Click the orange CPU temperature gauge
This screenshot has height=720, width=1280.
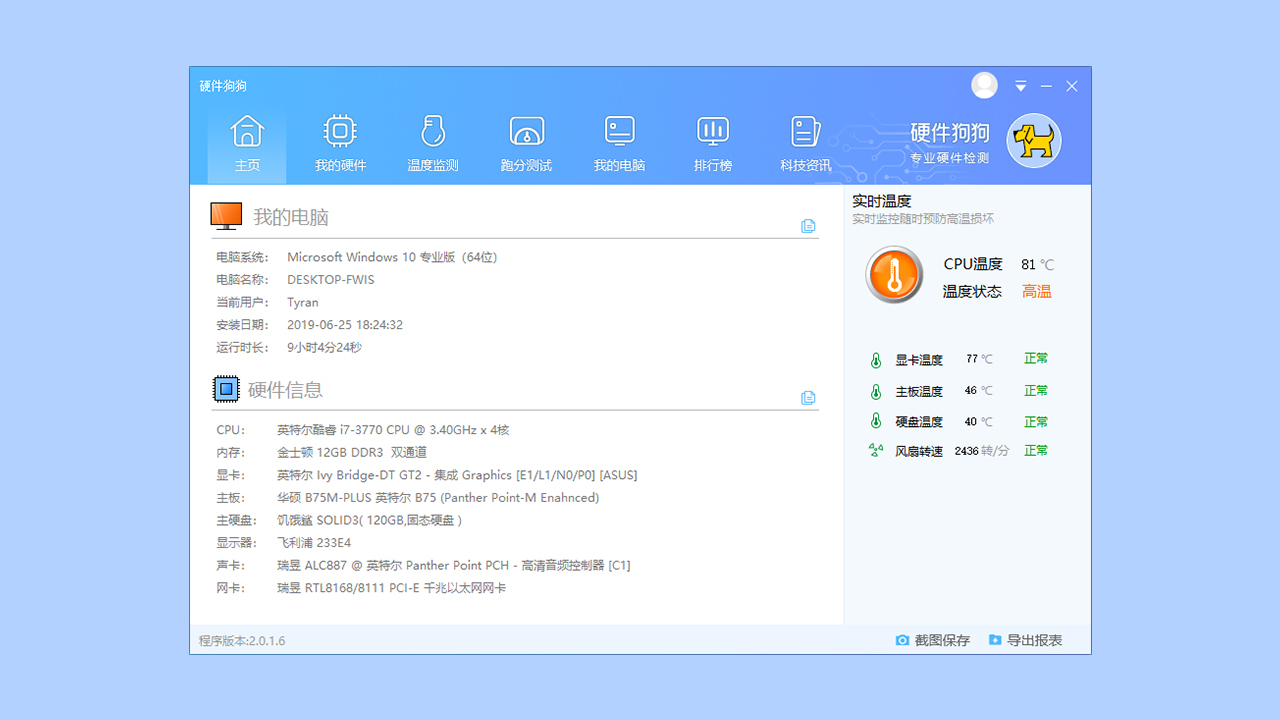point(893,274)
